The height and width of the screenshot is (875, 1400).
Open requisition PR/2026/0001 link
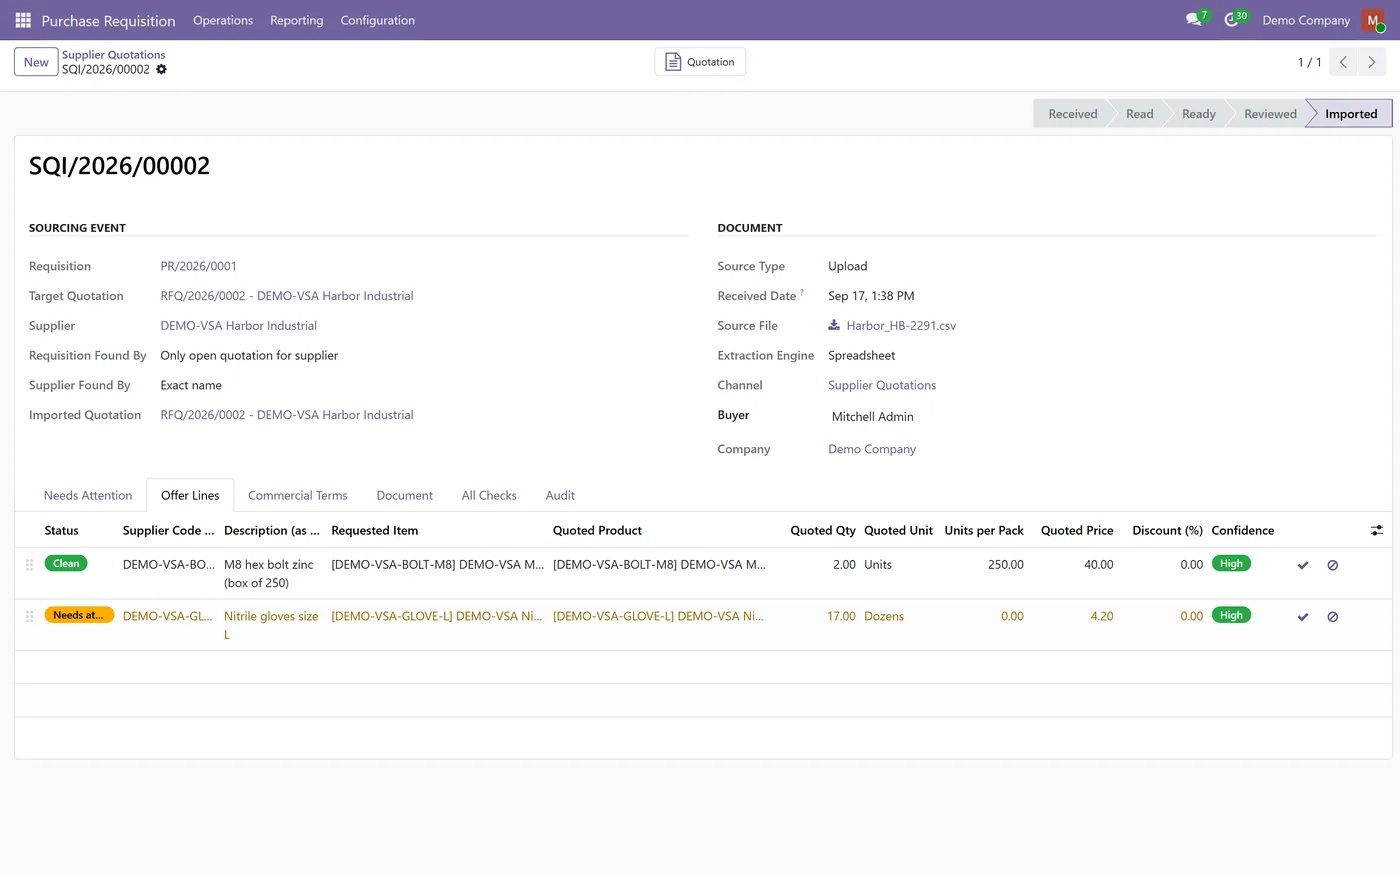tap(199, 266)
